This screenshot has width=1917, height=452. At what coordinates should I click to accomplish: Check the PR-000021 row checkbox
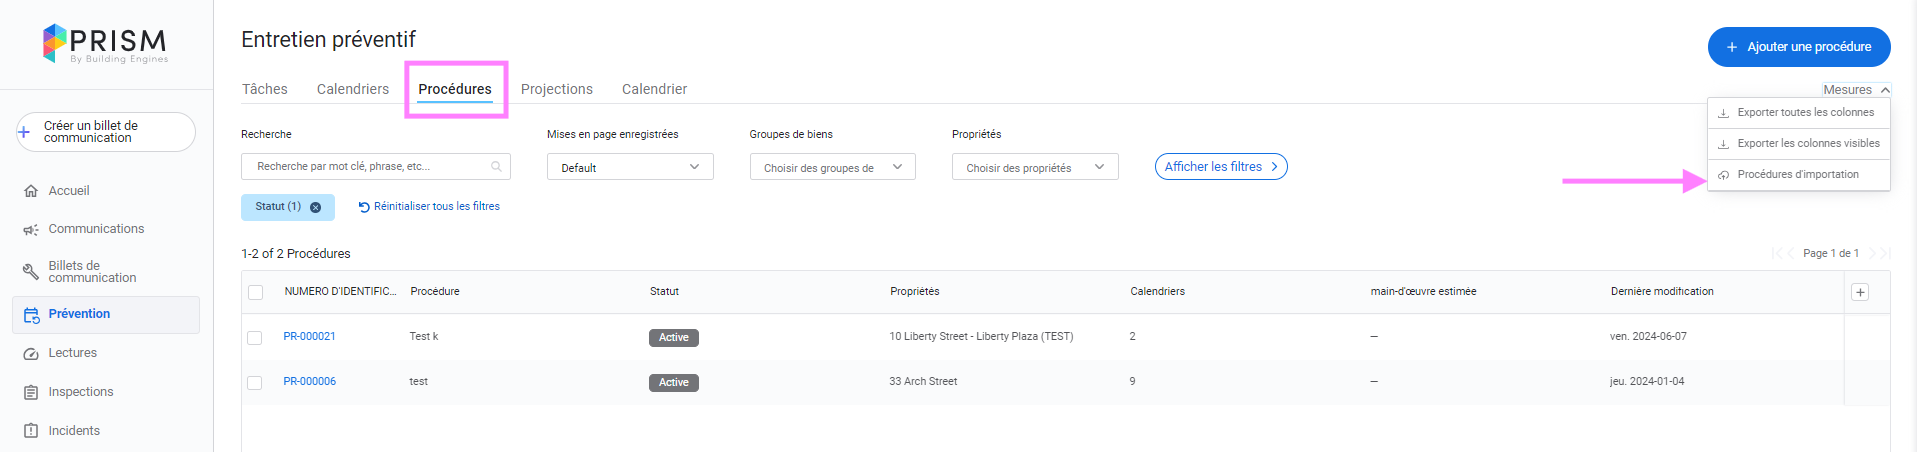click(255, 338)
